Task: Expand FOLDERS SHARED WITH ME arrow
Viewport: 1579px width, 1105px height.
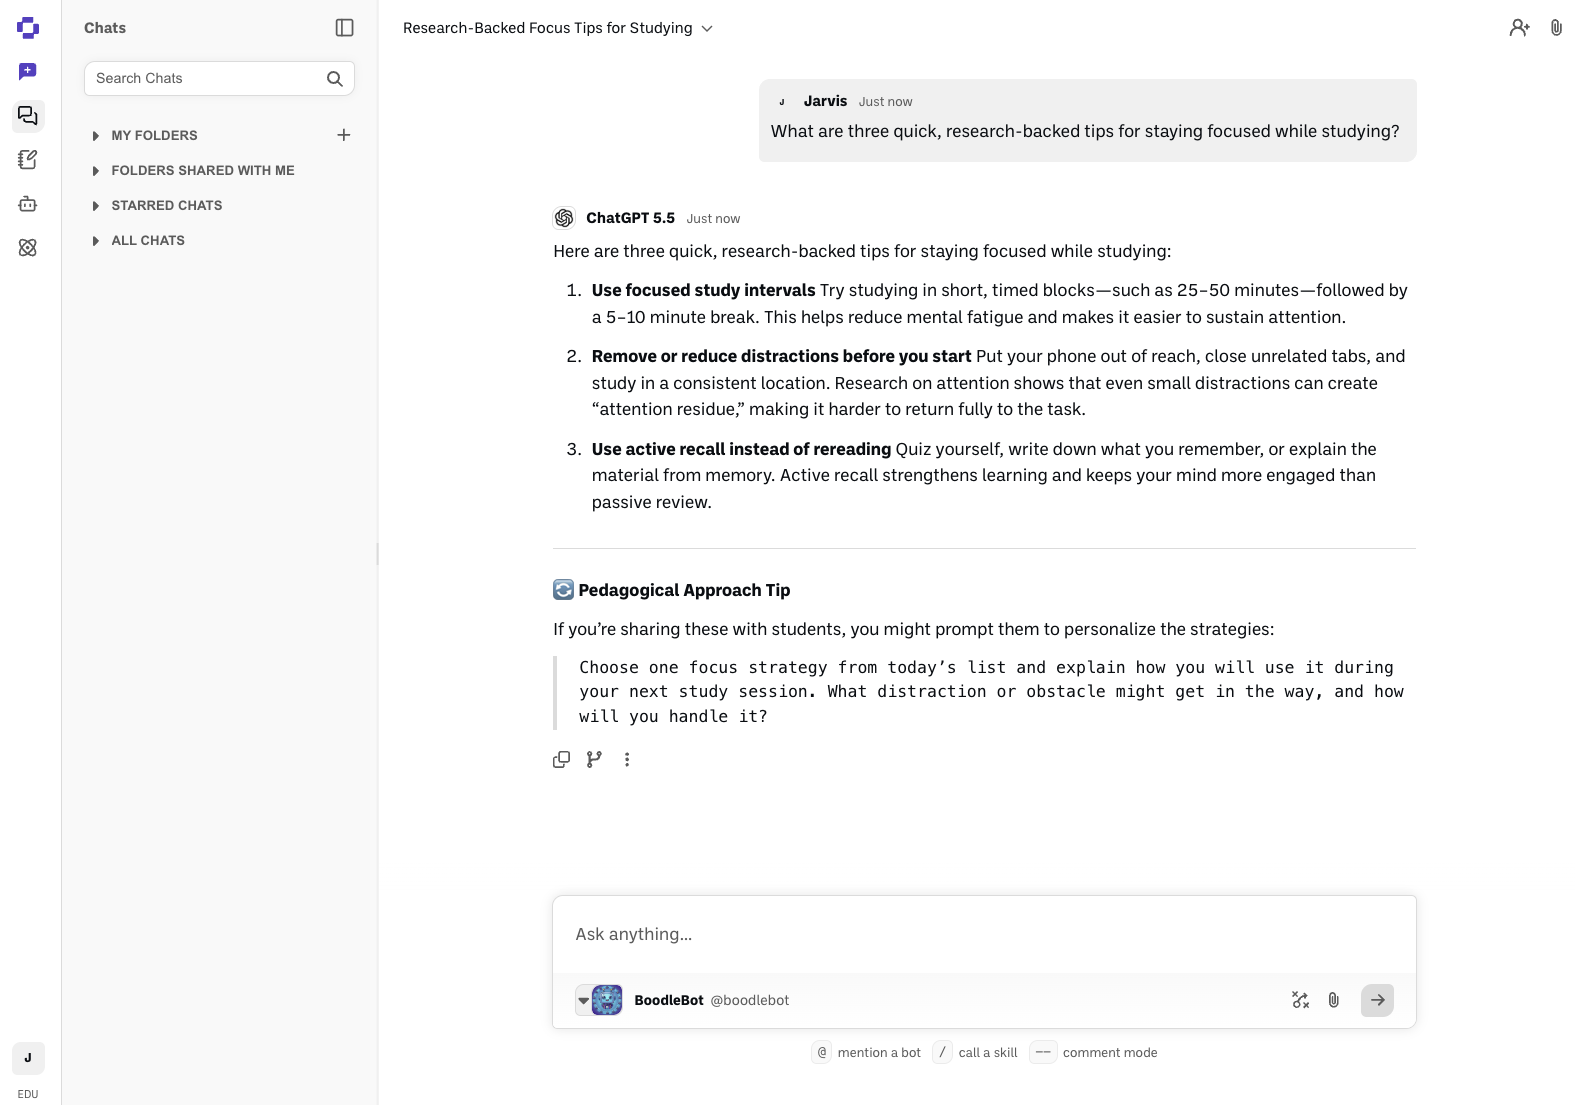Action: [x=96, y=171]
